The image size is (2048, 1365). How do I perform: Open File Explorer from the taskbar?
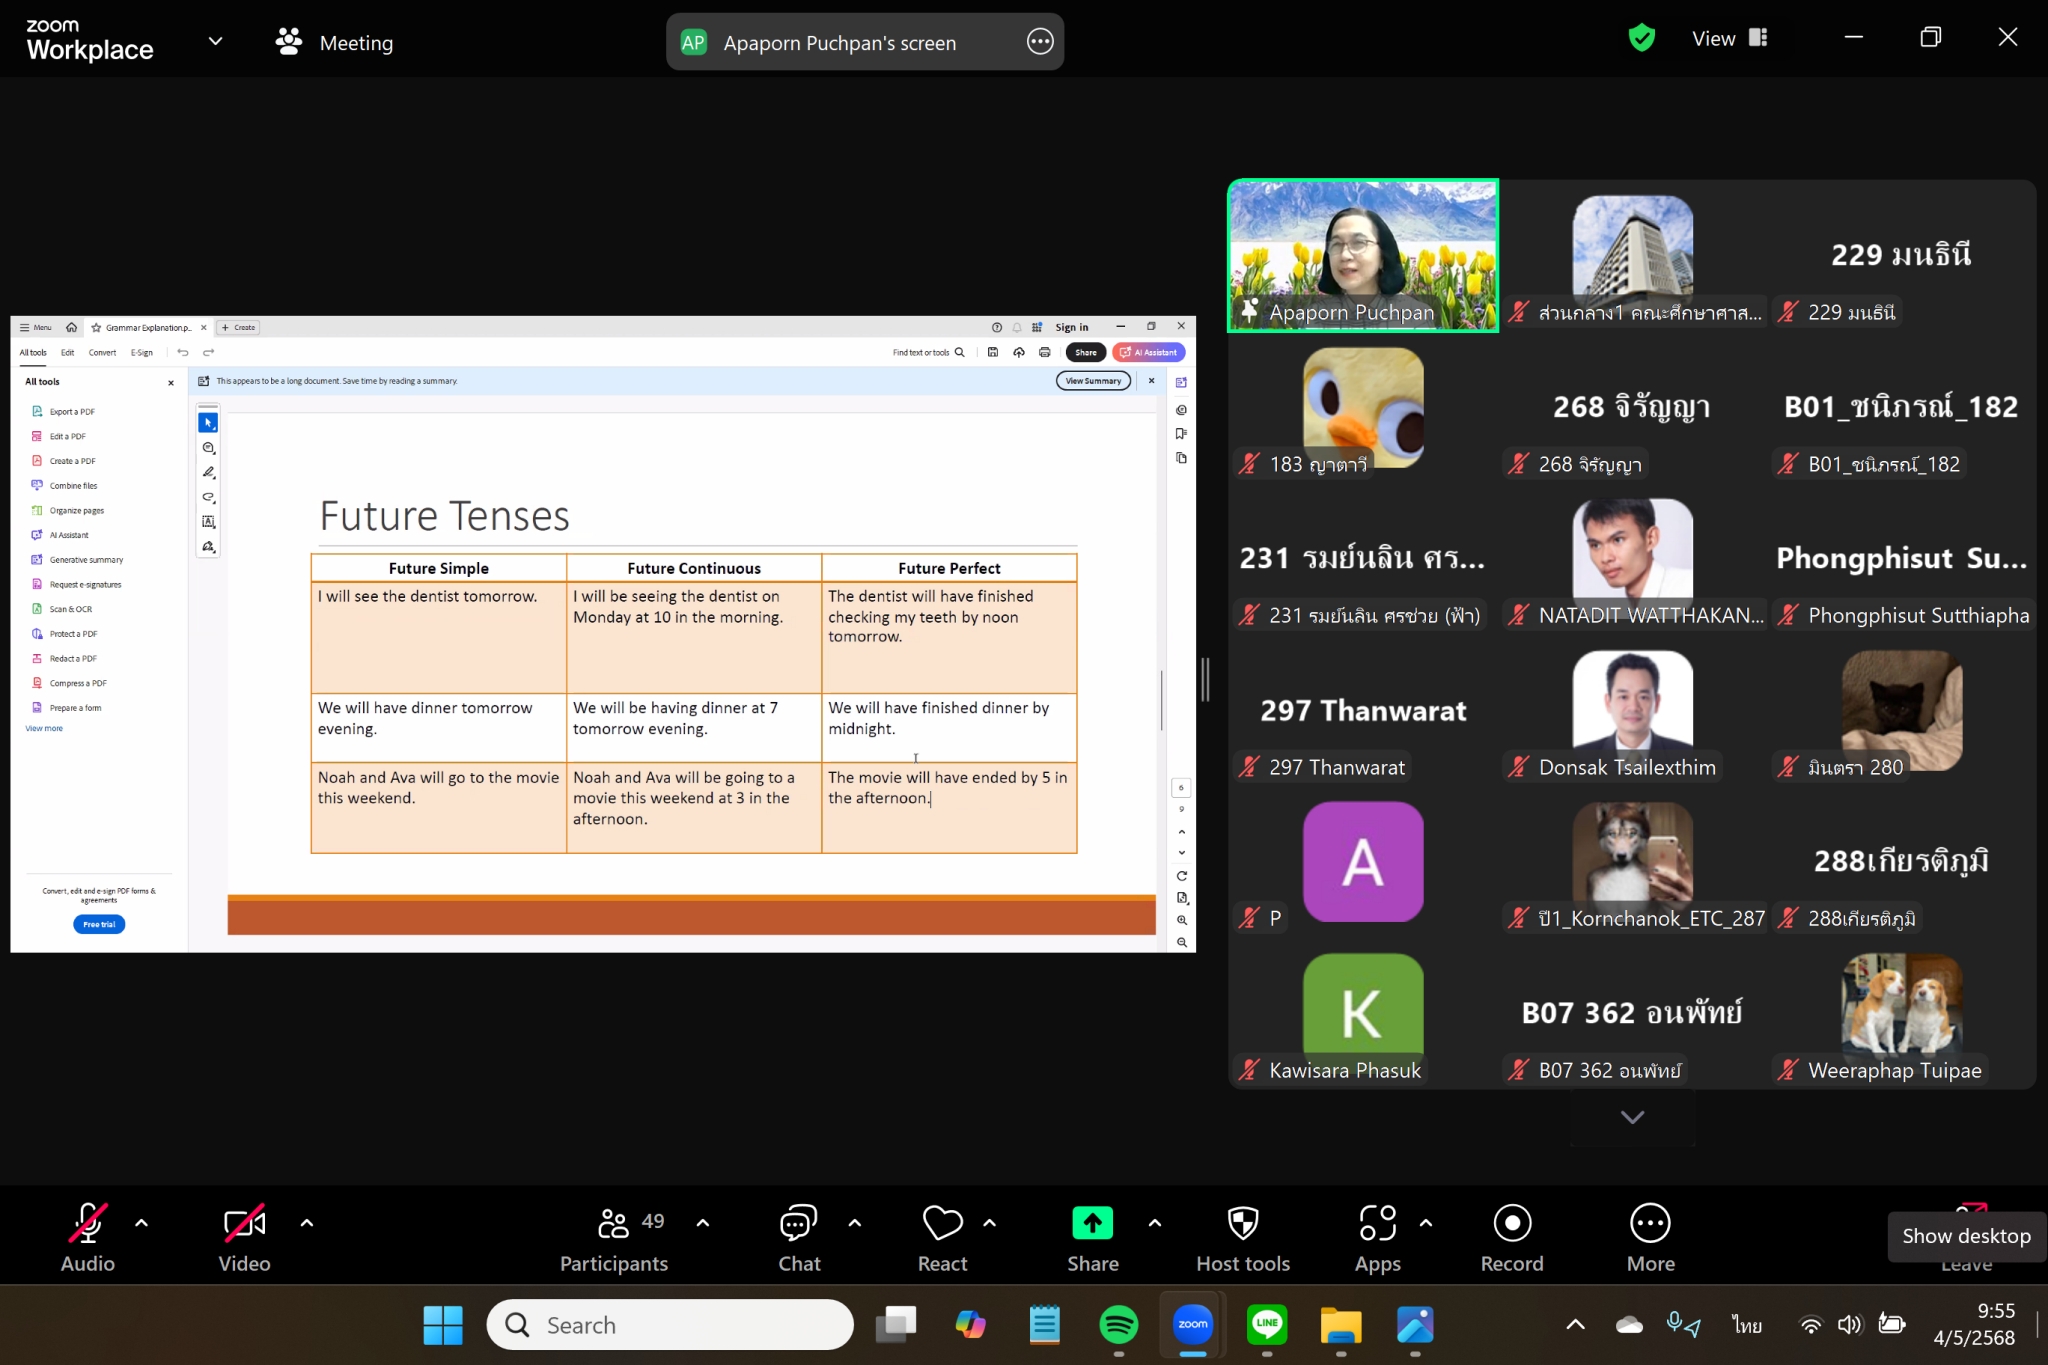tap(1341, 1325)
